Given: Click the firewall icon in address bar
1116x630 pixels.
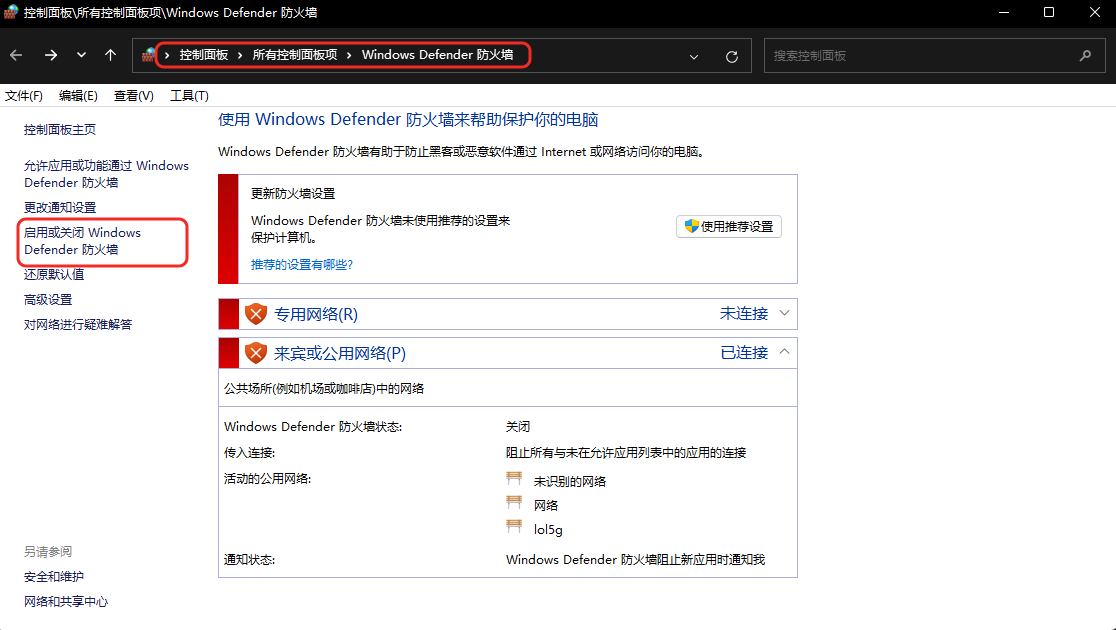Looking at the screenshot, I should pos(148,55).
